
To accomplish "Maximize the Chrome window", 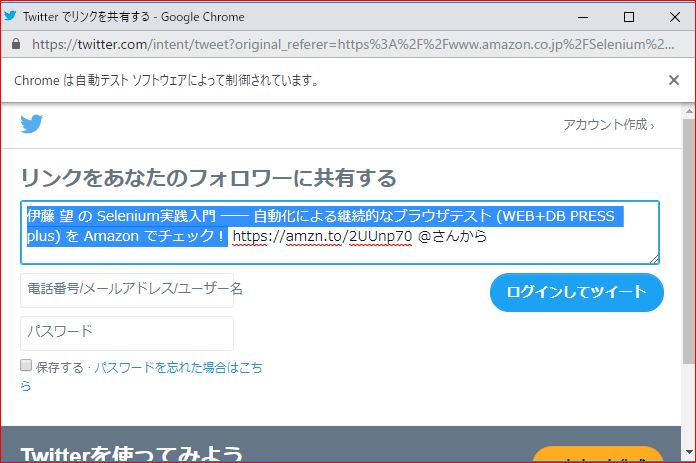I will coord(629,17).
